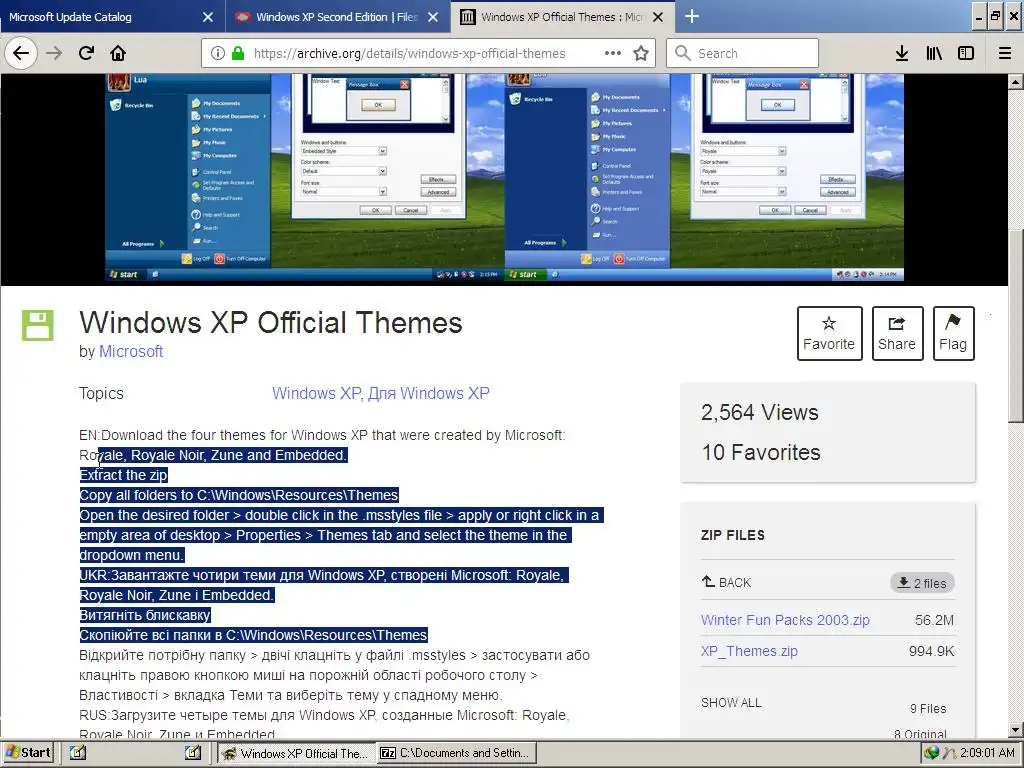Click the 10 Favorites text
1024x768 pixels.
point(761,452)
